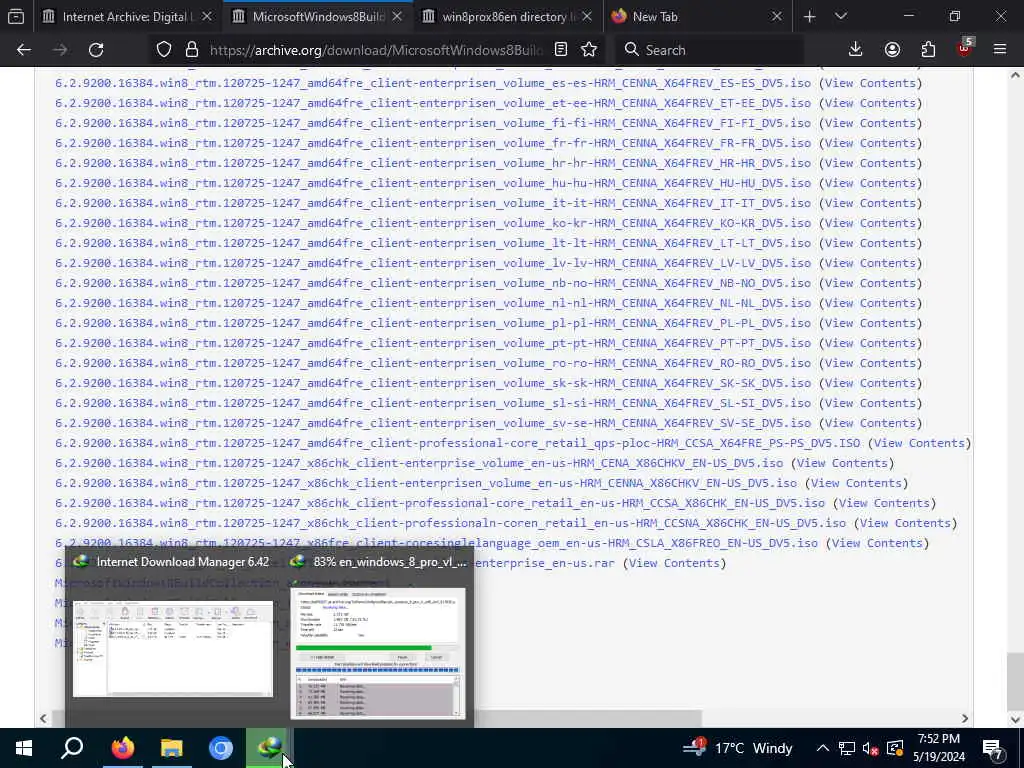Open the fr-fr X64FREV_FR-FR_DV5.iso link

[433, 143]
